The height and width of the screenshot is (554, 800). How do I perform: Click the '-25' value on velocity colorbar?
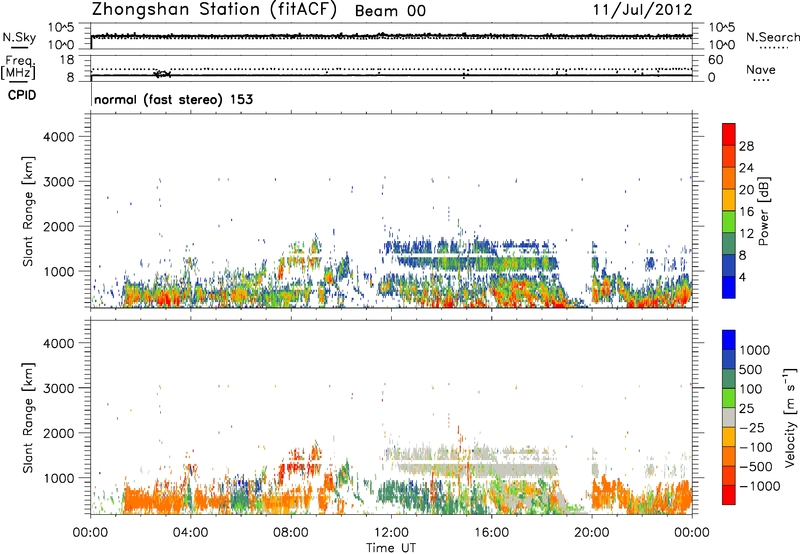pyautogui.click(x=752, y=428)
